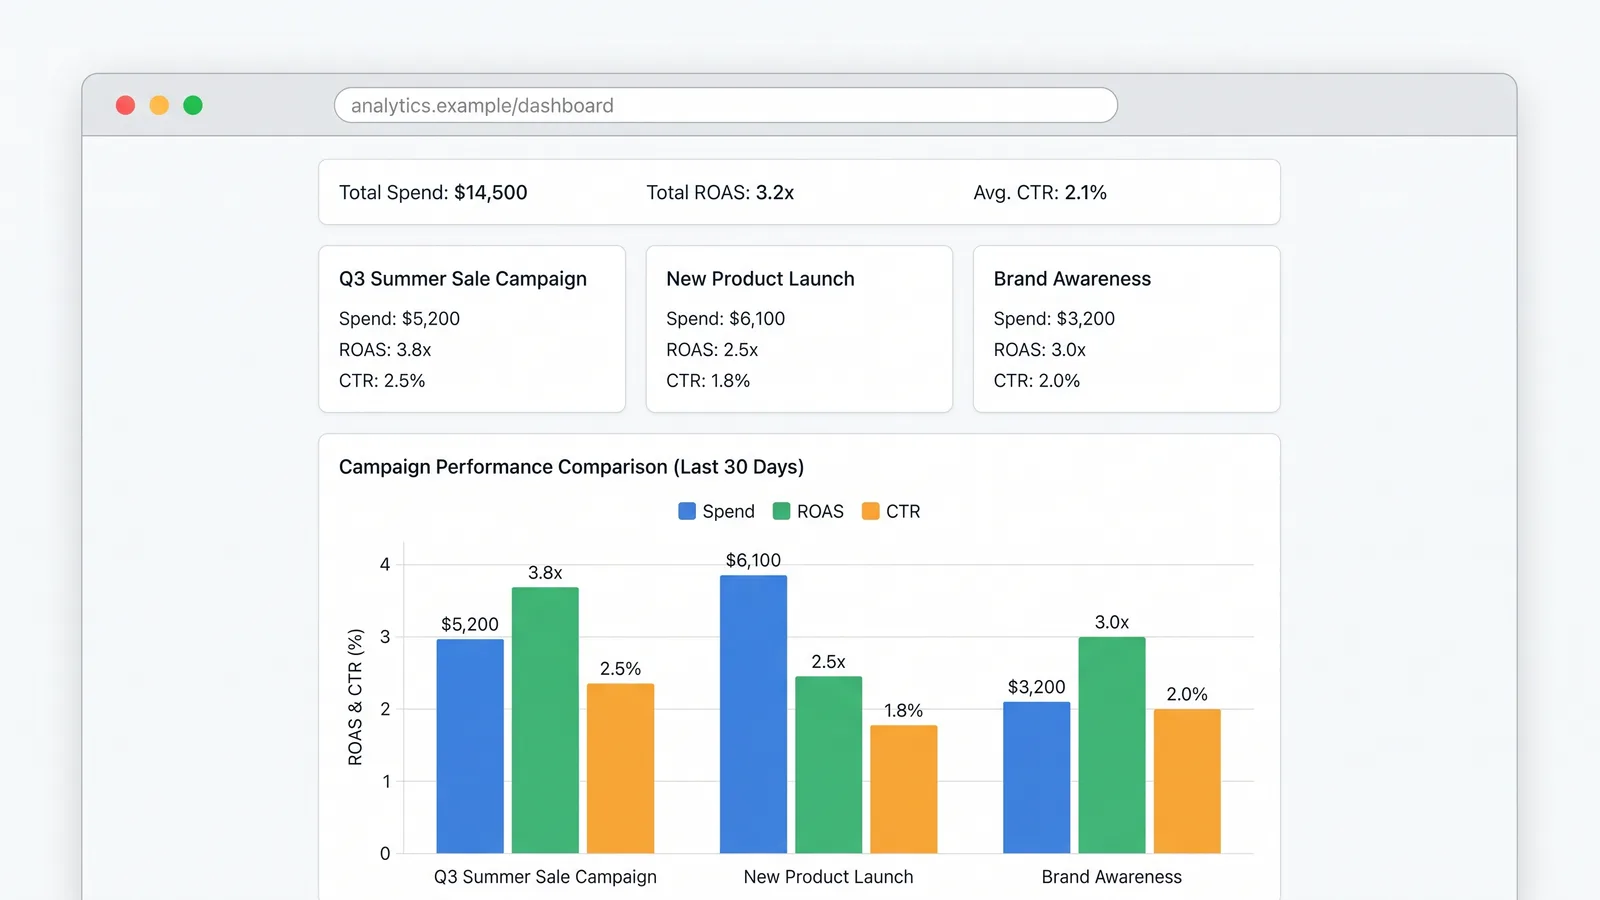Click the Total ROAS: 3.2x summary
The height and width of the screenshot is (900, 1600).
(720, 192)
